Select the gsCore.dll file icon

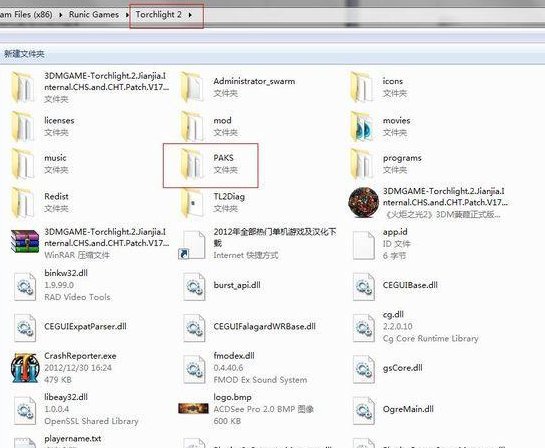click(x=364, y=369)
